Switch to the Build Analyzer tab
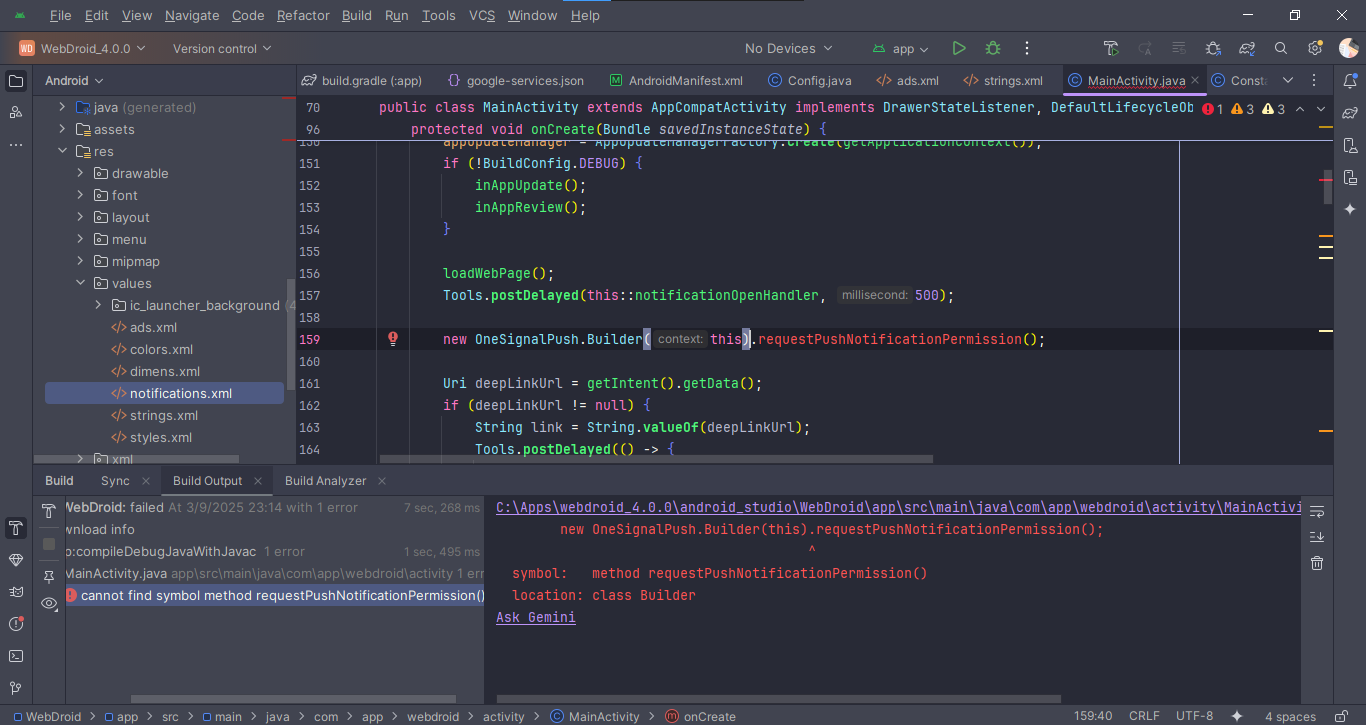Viewport: 1366px width, 725px height. (x=325, y=481)
